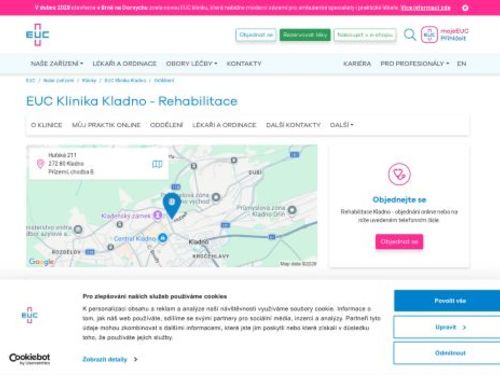Click the banner link Více informací zde
The height and width of the screenshot is (375, 500).
click(x=426, y=8)
